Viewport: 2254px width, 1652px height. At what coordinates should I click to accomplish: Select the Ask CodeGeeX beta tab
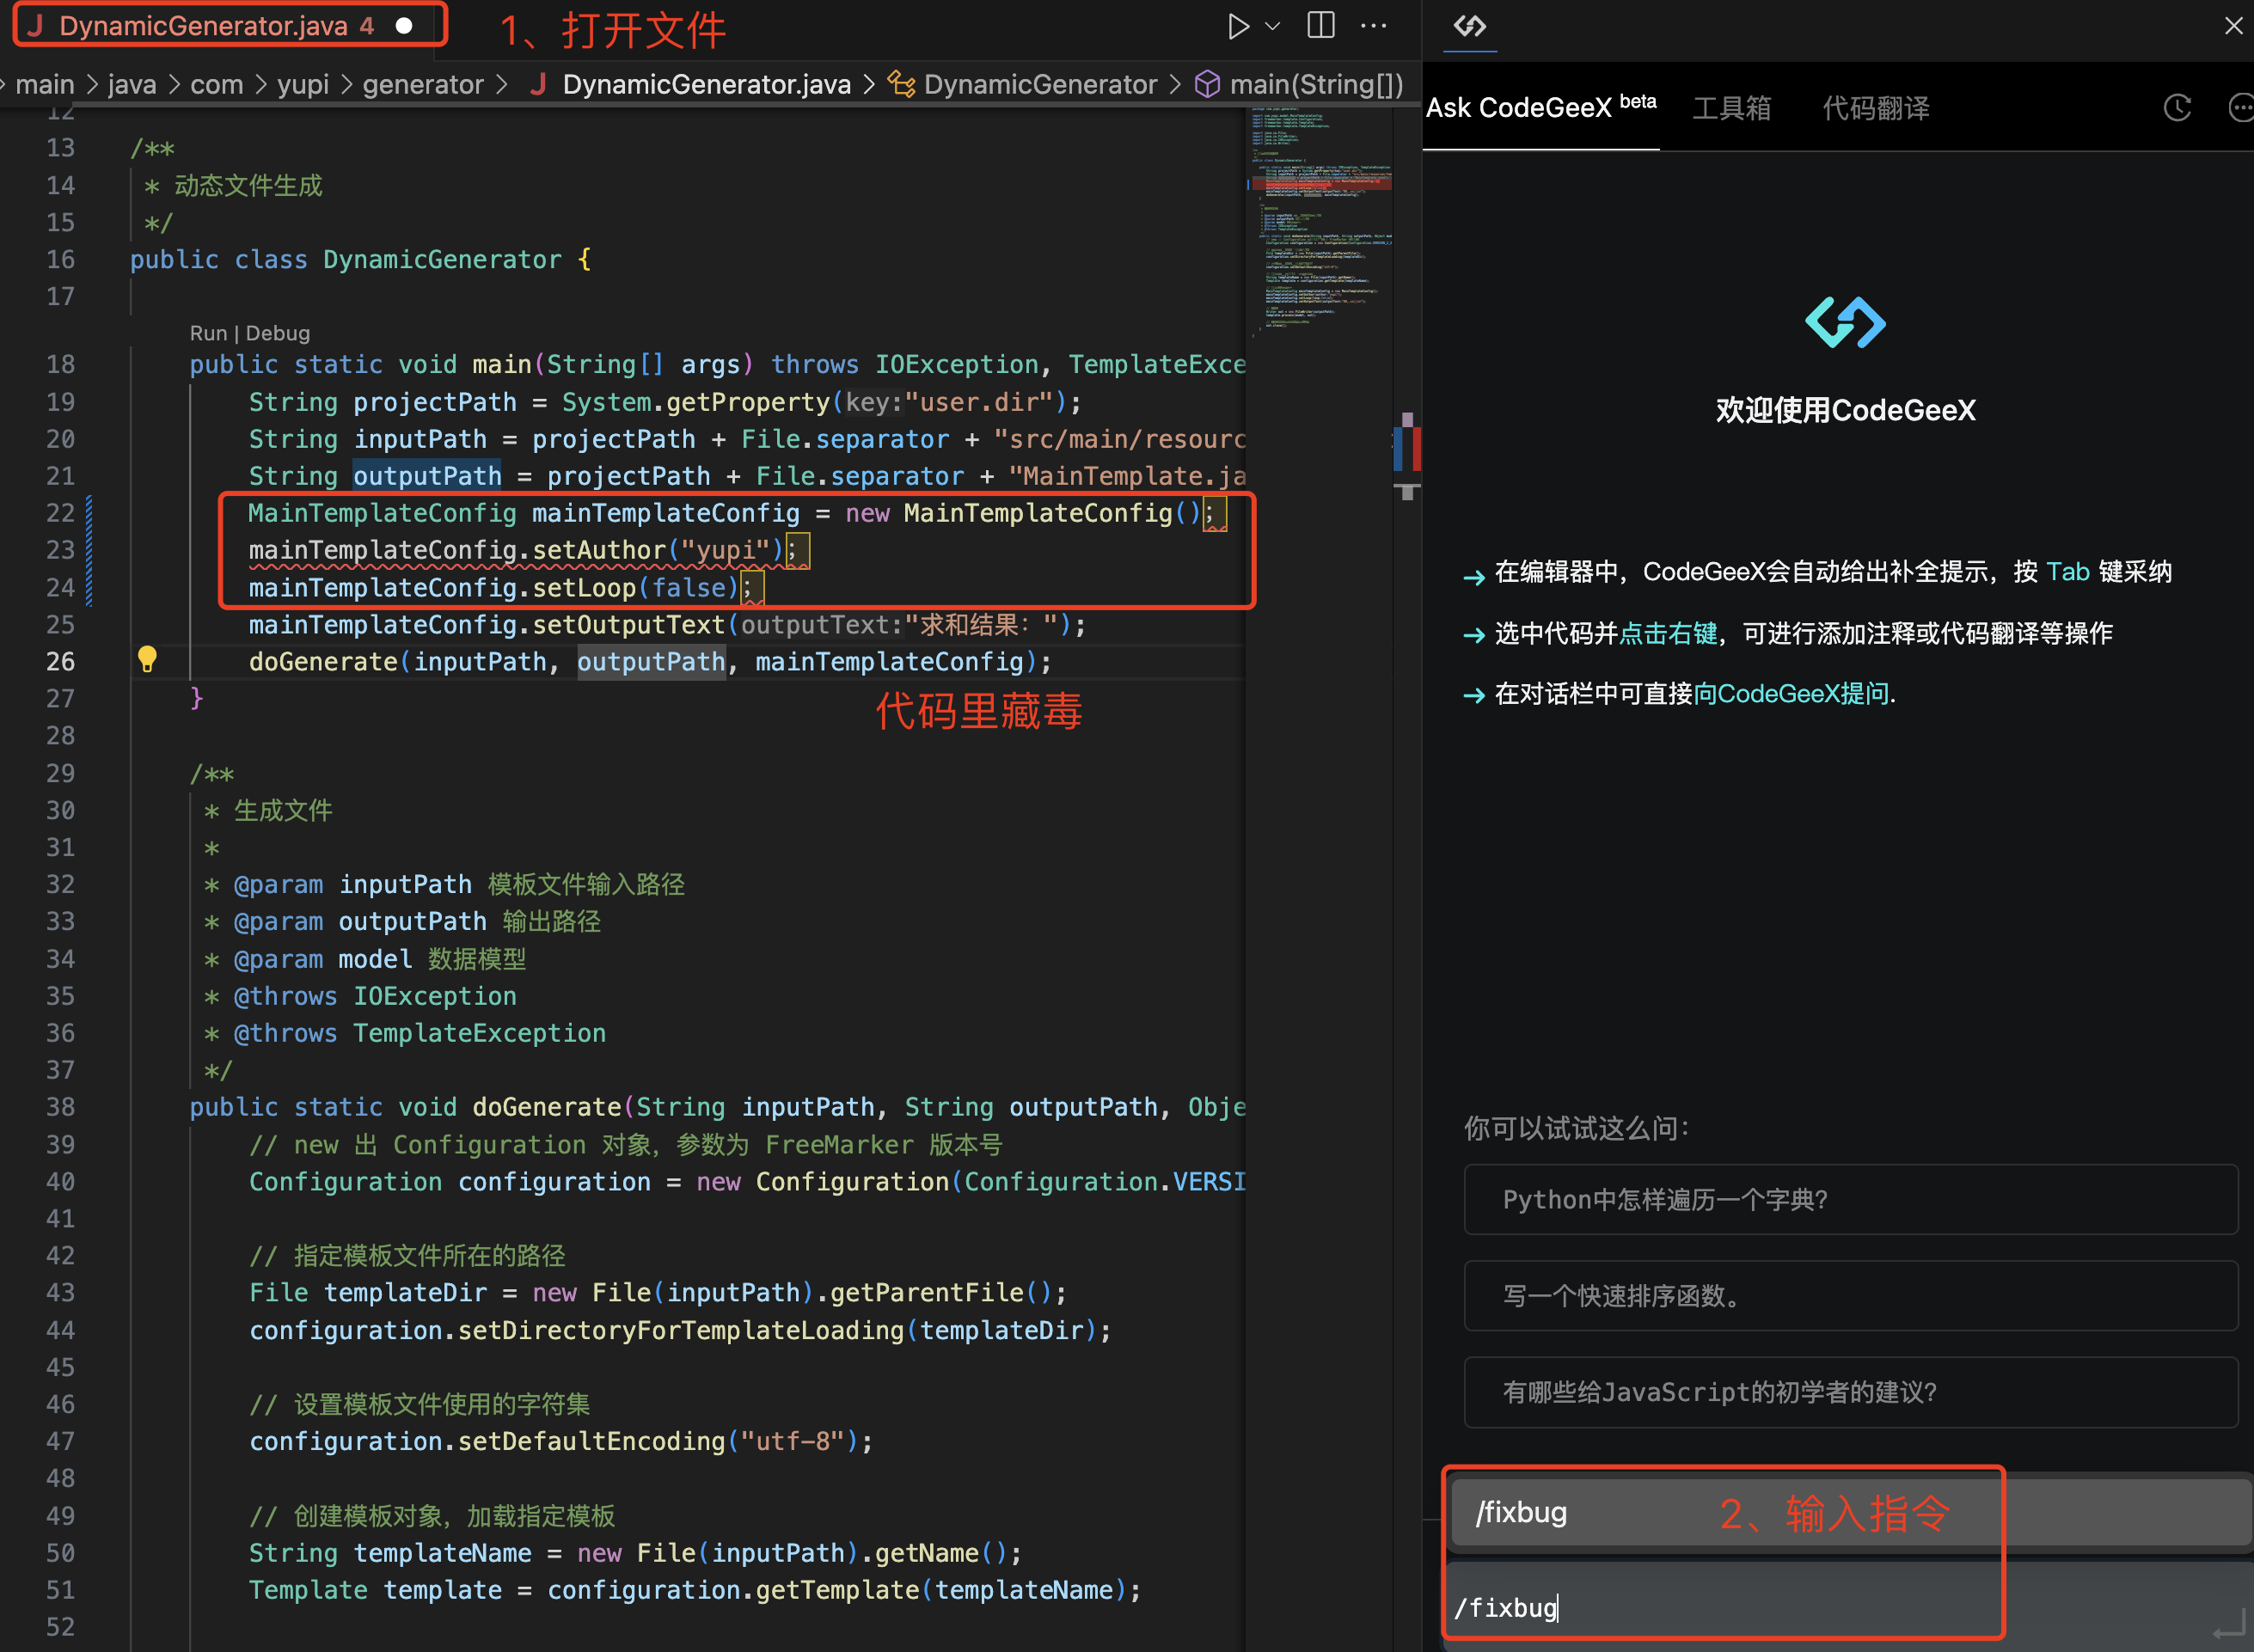1540,108
